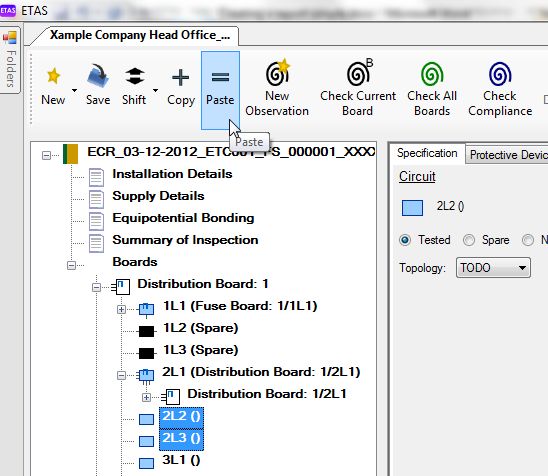548x476 pixels.
Task: Select the Tested radio button
Action: point(405,240)
